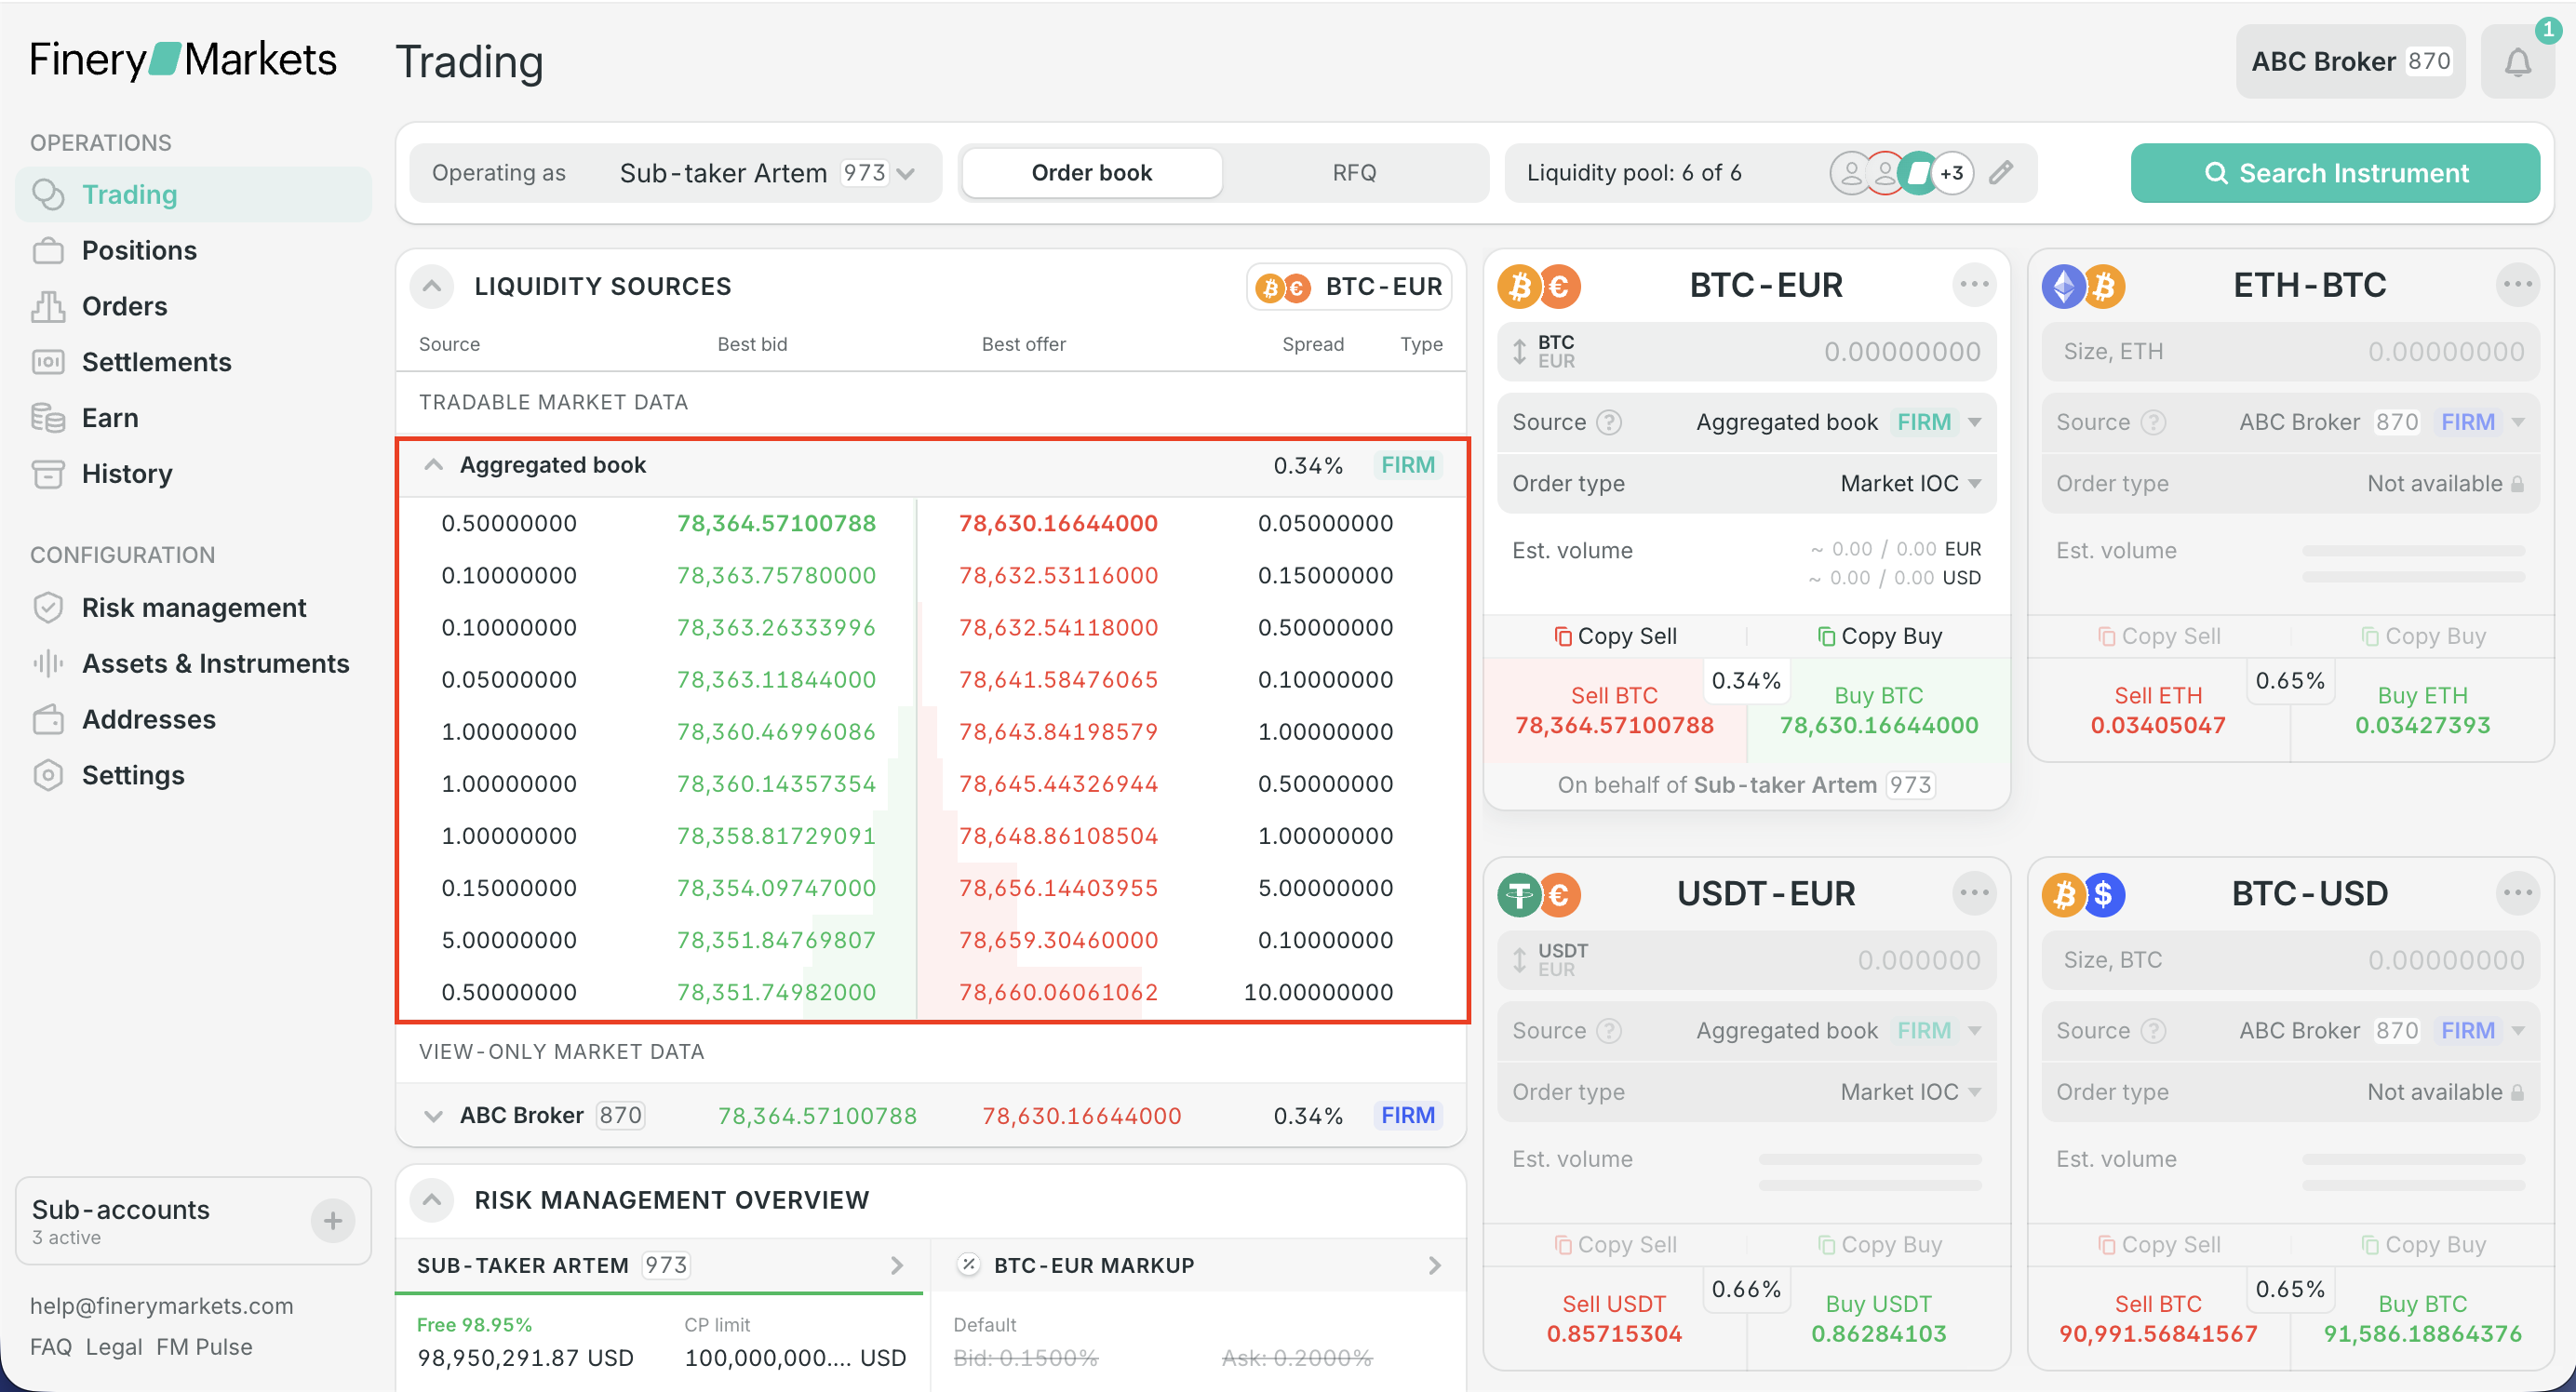
Task: Open ETH-BTC widget three-dots menu
Action: pos(2517,285)
